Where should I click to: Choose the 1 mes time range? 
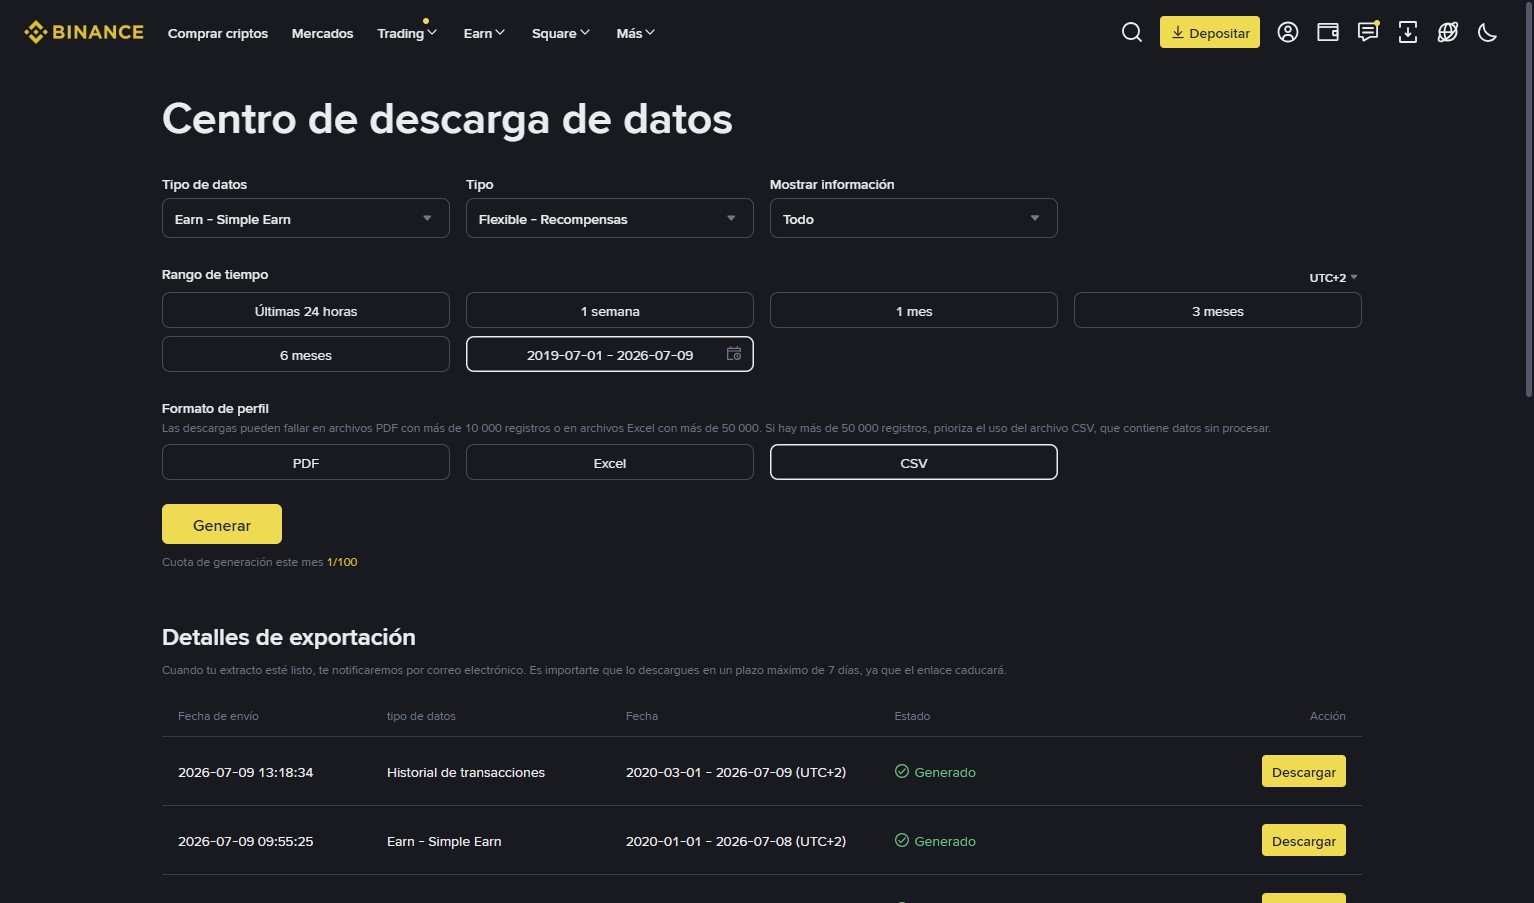click(x=914, y=310)
